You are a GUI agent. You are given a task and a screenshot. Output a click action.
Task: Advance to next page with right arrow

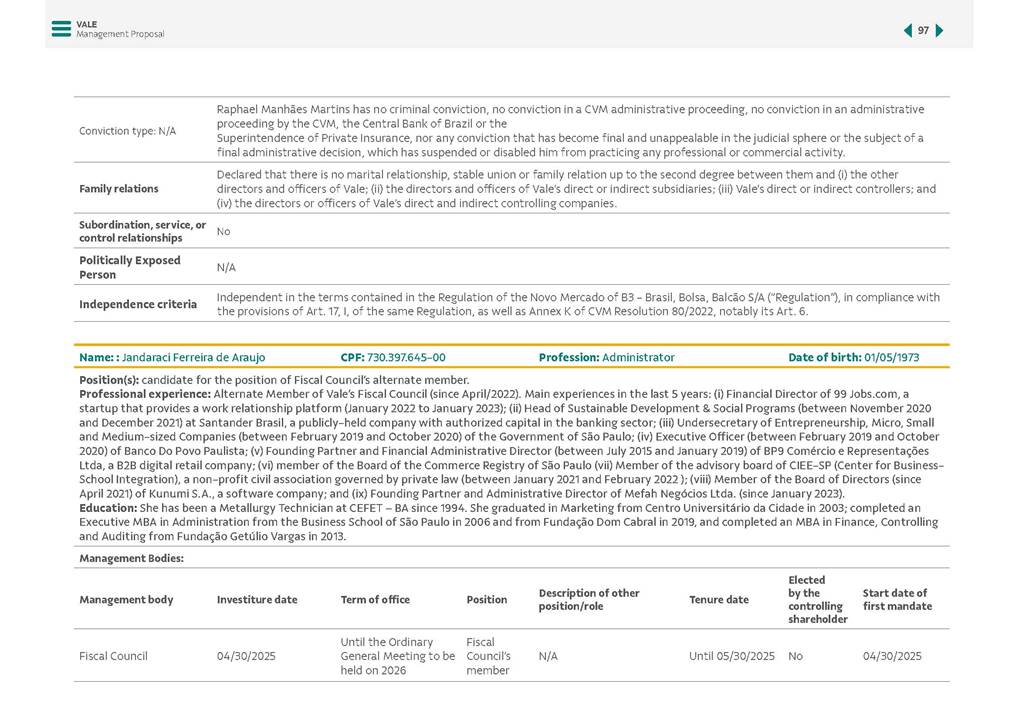[x=940, y=31]
